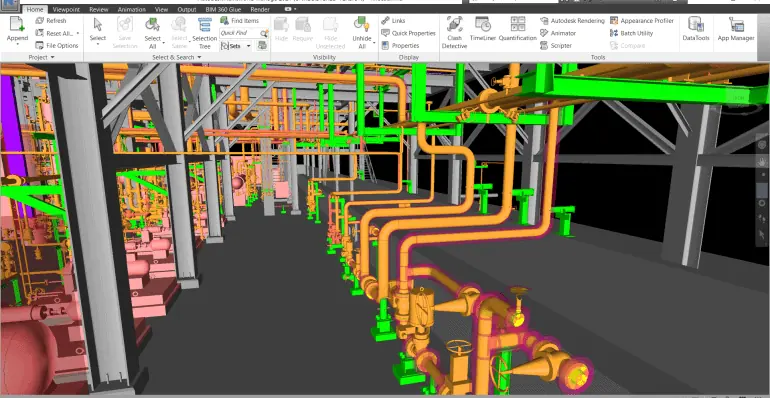Image resolution: width=770 pixels, height=398 pixels.
Task: Toggle Quick Properties display
Action: coord(409,33)
